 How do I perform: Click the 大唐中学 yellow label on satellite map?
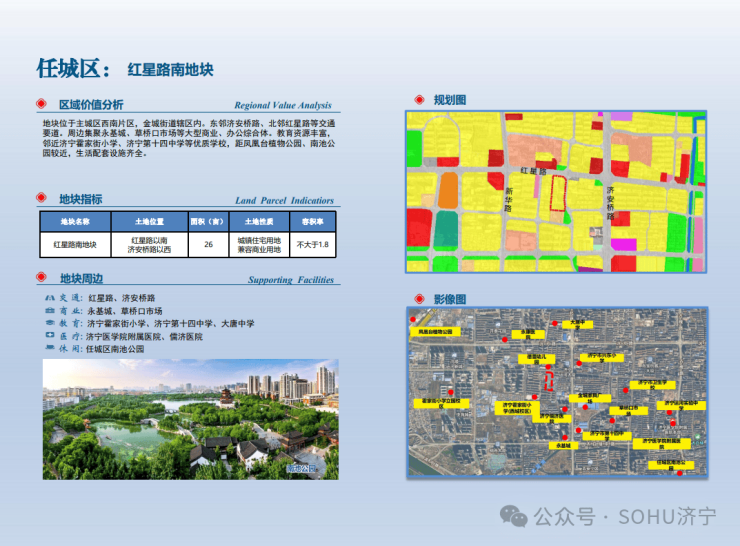[x=577, y=324]
